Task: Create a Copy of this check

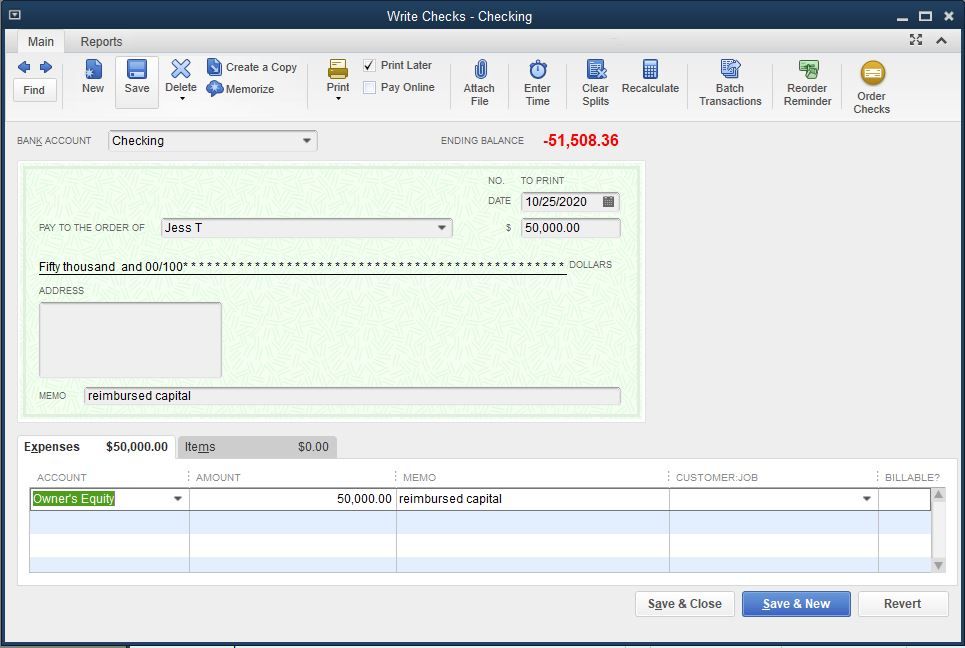Action: [252, 67]
